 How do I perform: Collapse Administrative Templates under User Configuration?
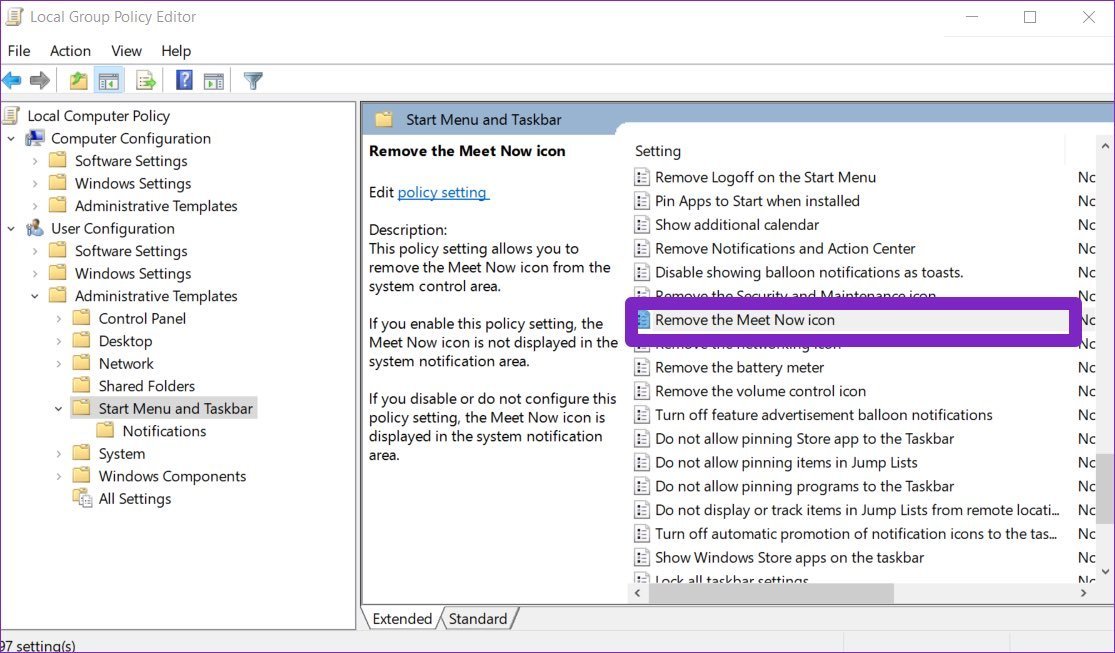[x=35, y=296]
